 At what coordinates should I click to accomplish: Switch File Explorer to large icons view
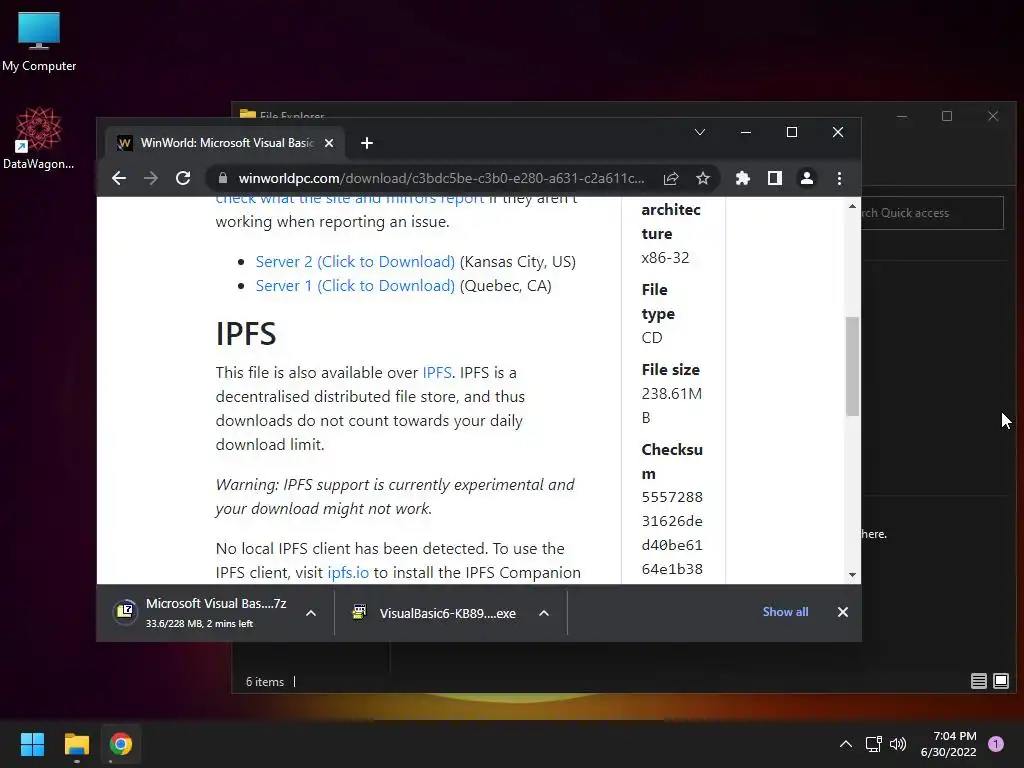(x=1001, y=682)
